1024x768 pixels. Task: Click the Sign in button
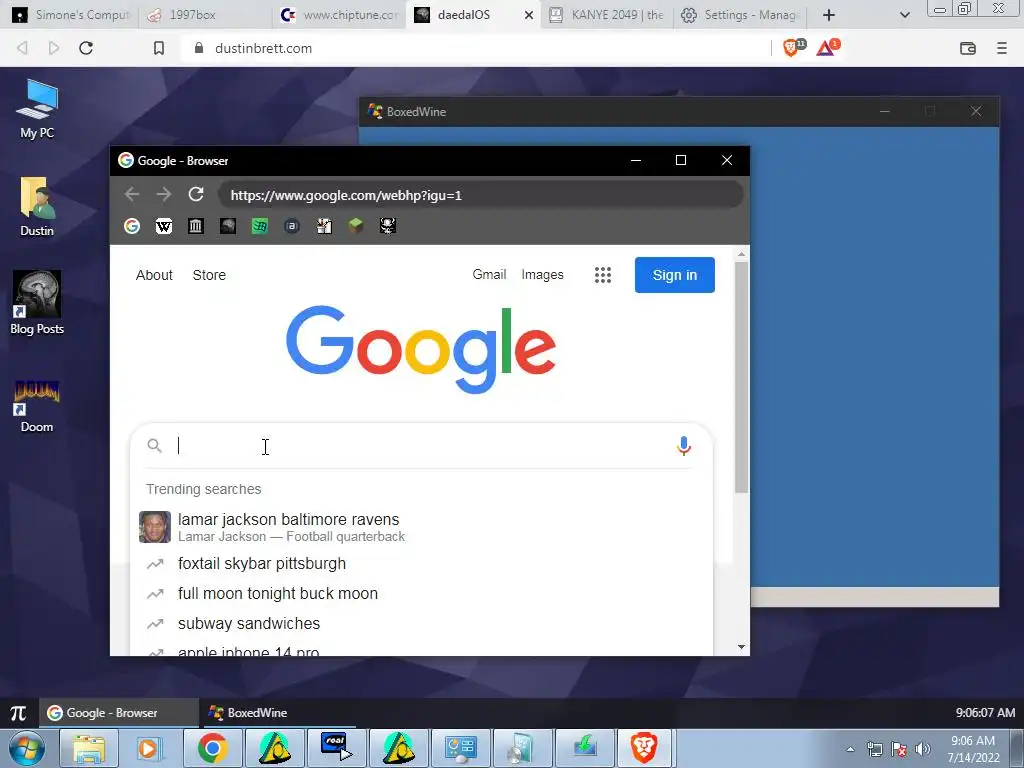coord(675,275)
